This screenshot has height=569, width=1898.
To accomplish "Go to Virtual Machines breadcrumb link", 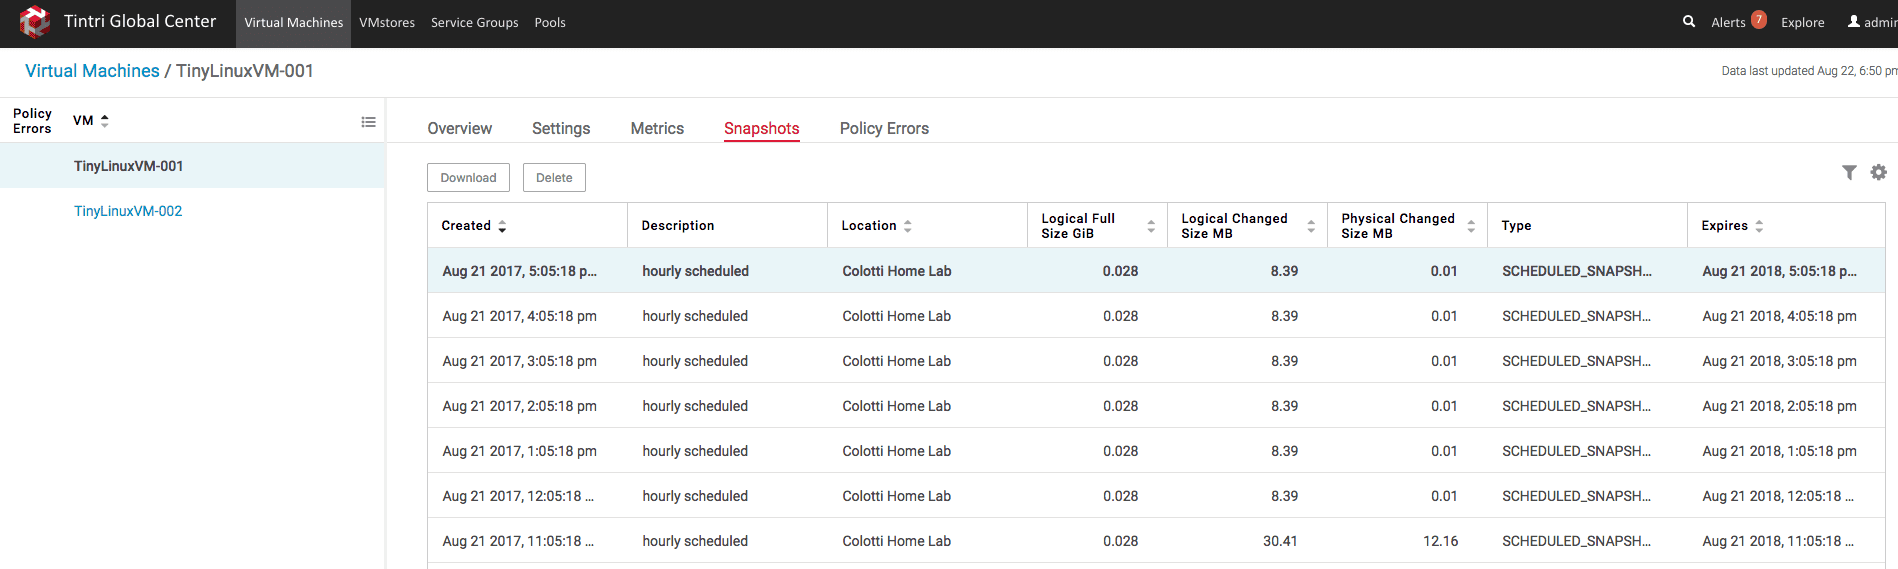I will tap(92, 71).
